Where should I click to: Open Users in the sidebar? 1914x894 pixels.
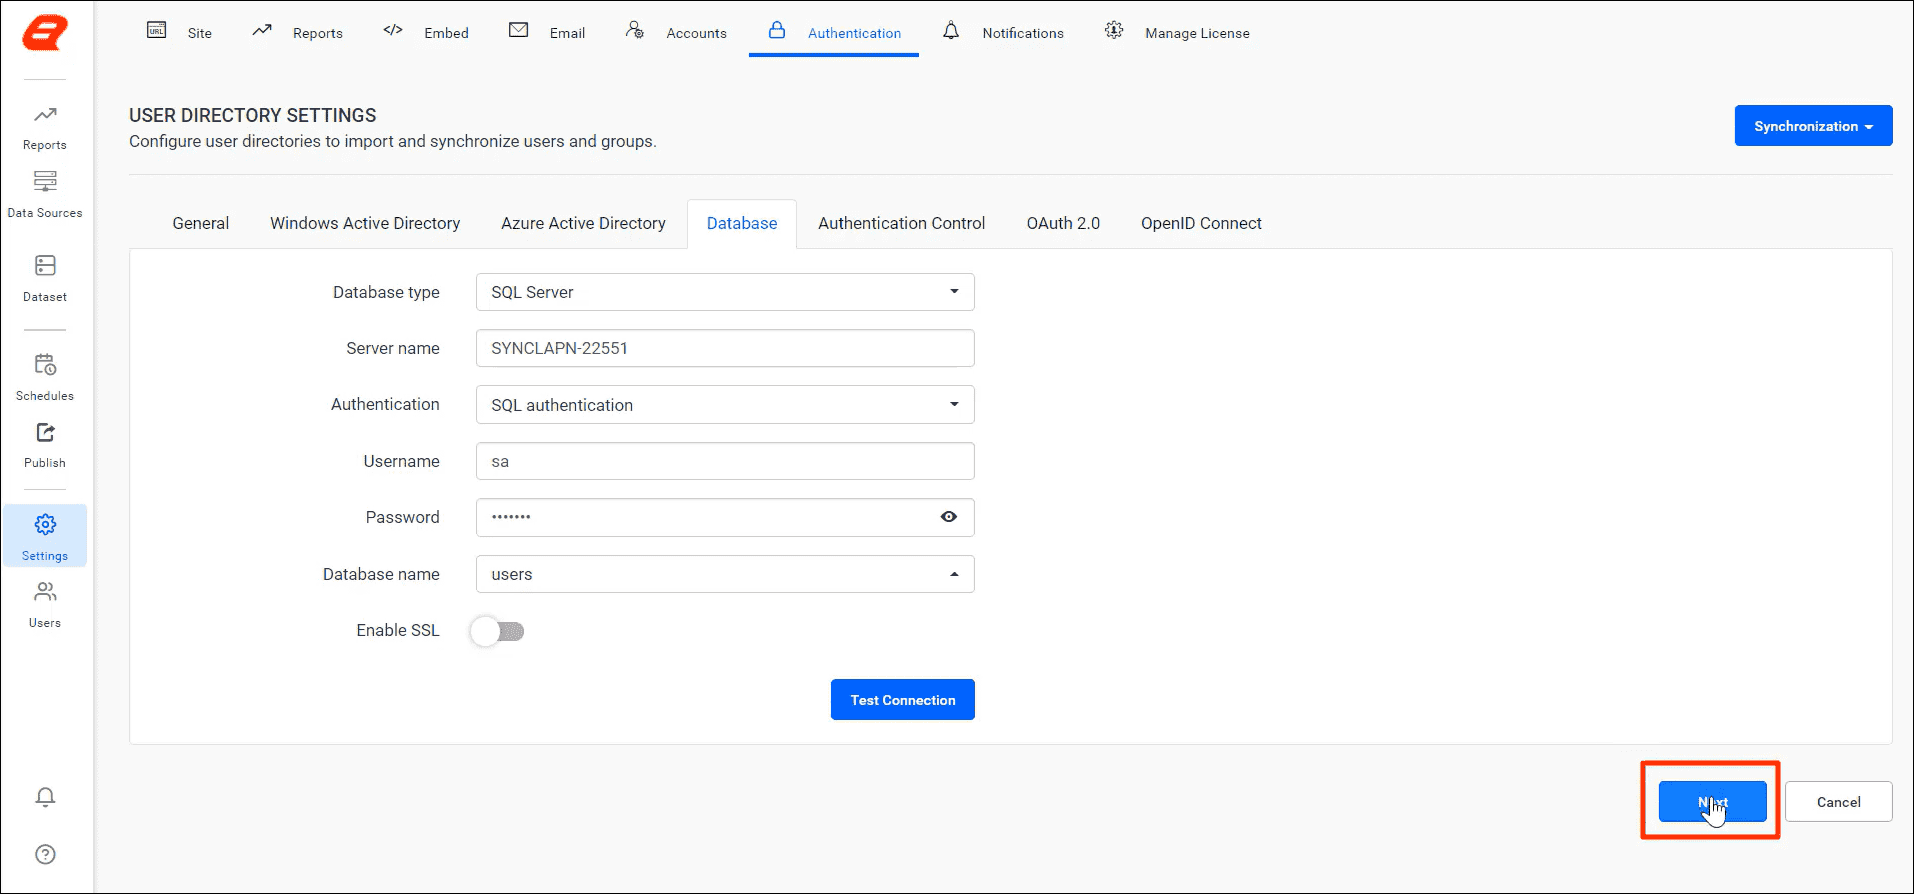(x=45, y=605)
